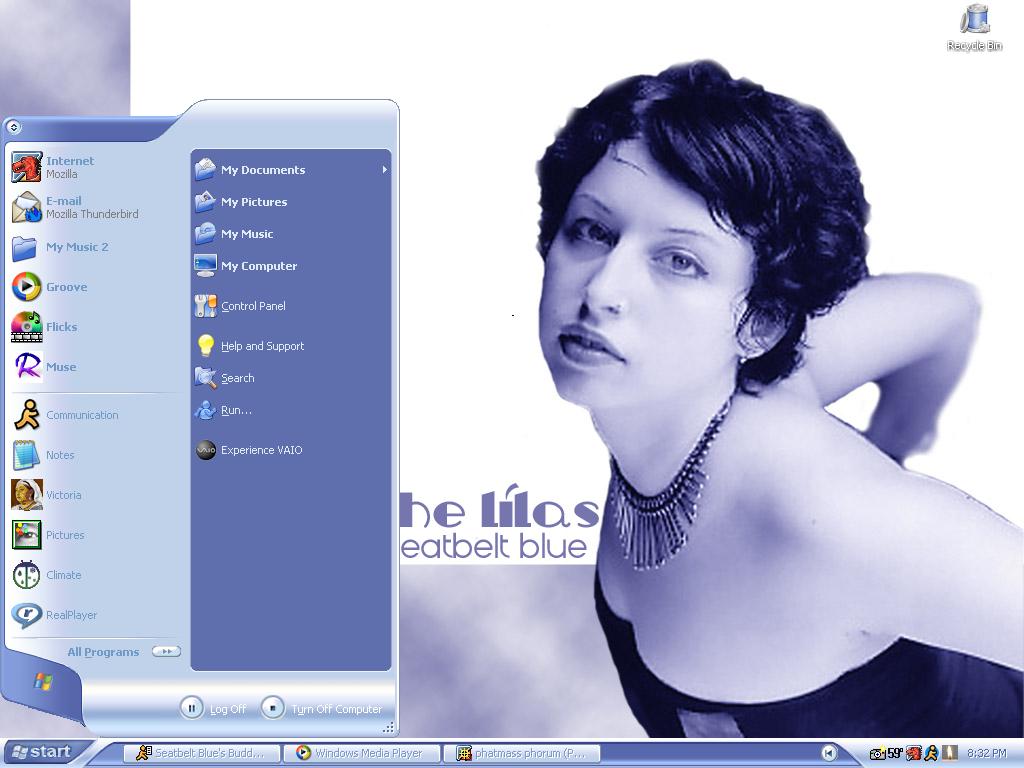Click the Turn Off Computer button
The height and width of the screenshot is (768, 1024).
321,709
